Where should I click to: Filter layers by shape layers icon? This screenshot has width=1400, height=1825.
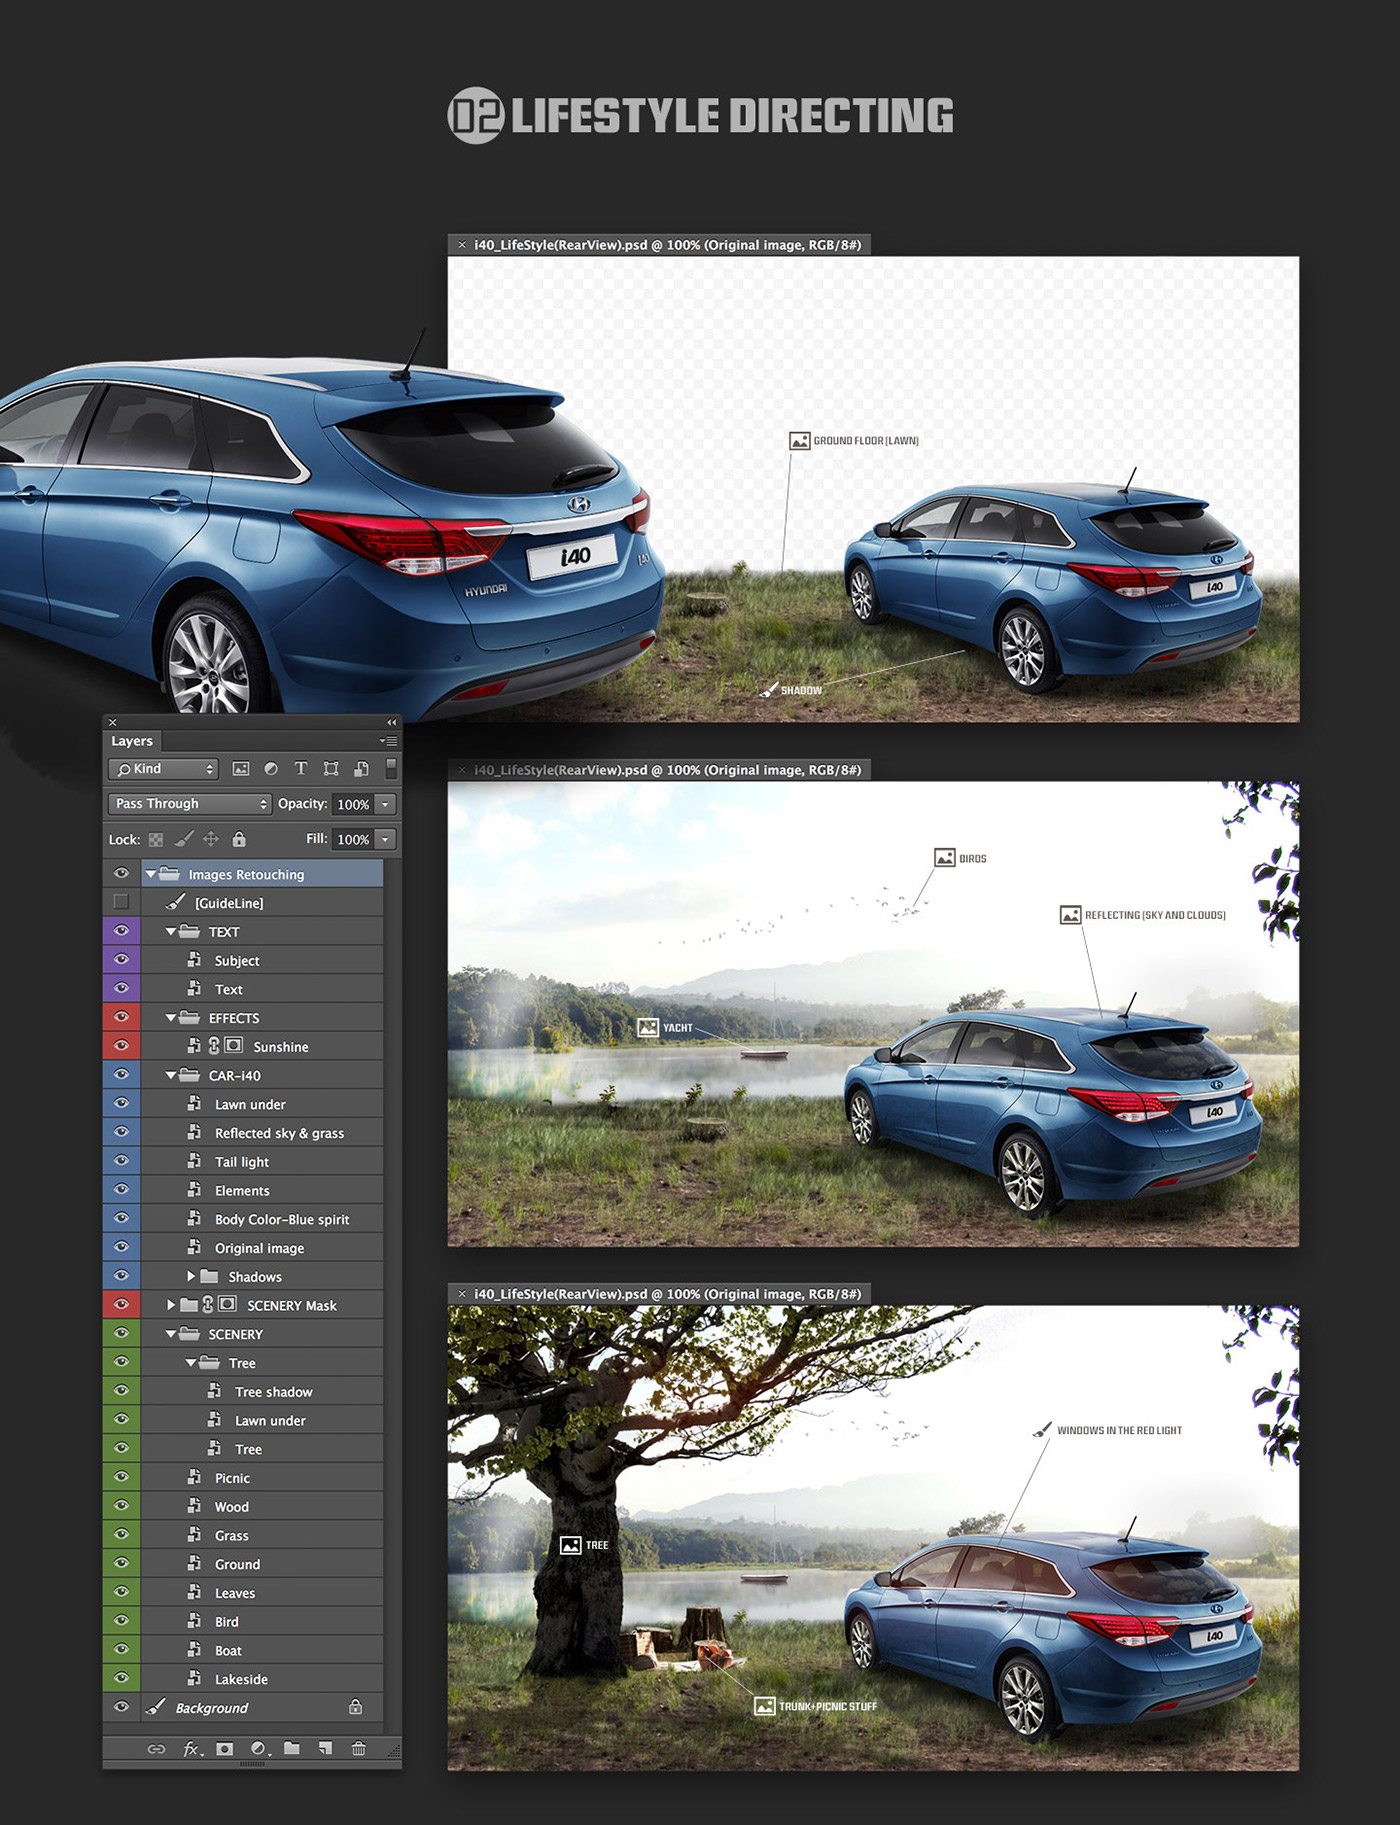(x=331, y=769)
